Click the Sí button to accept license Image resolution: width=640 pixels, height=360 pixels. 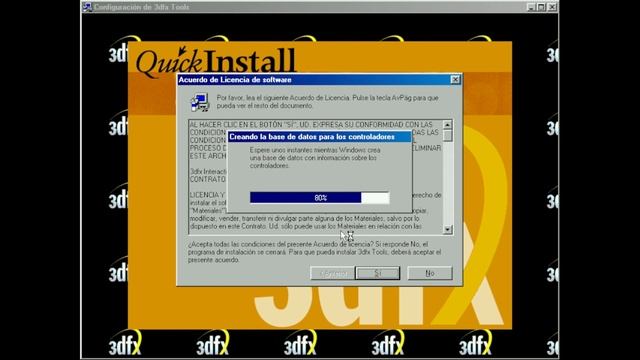click(378, 273)
